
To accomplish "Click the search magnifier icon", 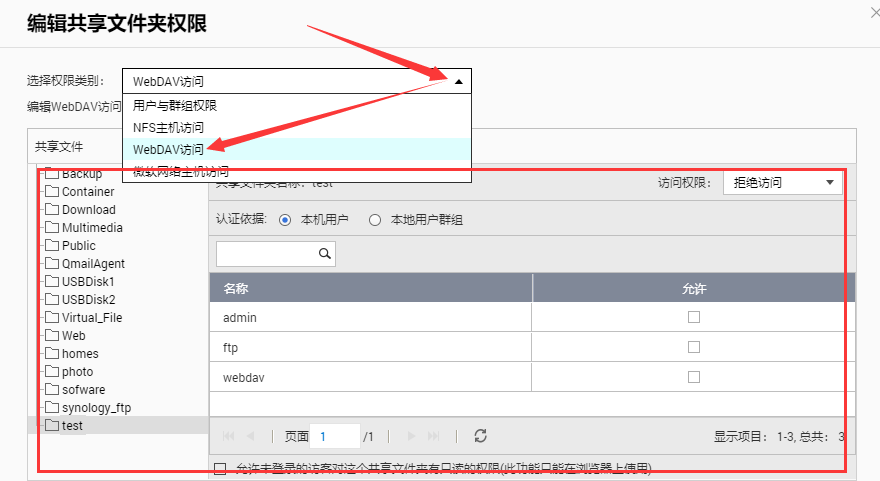I will coord(324,254).
